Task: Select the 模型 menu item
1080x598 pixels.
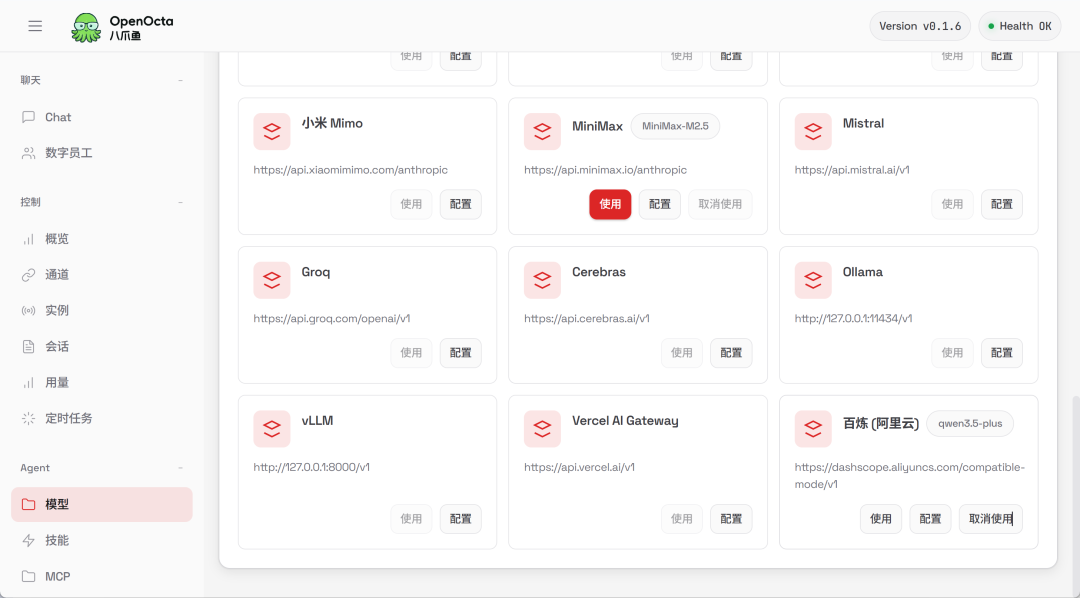Action: tap(102, 504)
